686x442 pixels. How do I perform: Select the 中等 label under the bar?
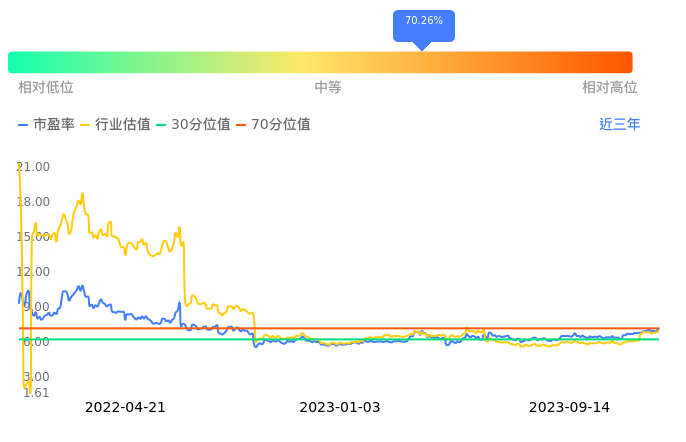click(328, 88)
